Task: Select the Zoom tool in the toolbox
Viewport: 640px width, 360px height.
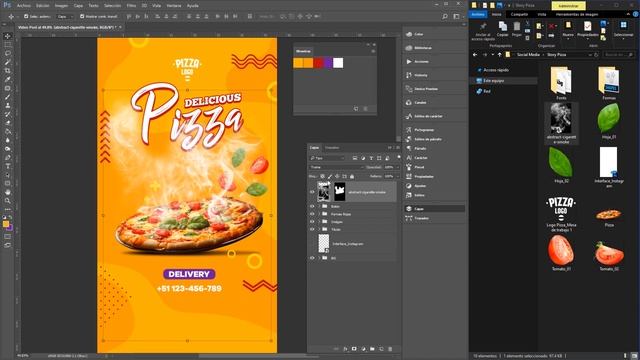Action: (x=7, y=201)
